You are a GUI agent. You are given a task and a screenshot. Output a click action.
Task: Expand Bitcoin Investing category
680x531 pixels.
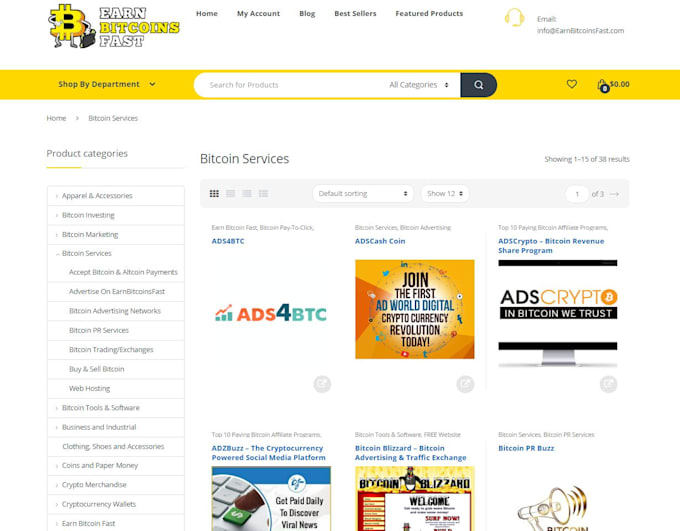[57, 216]
